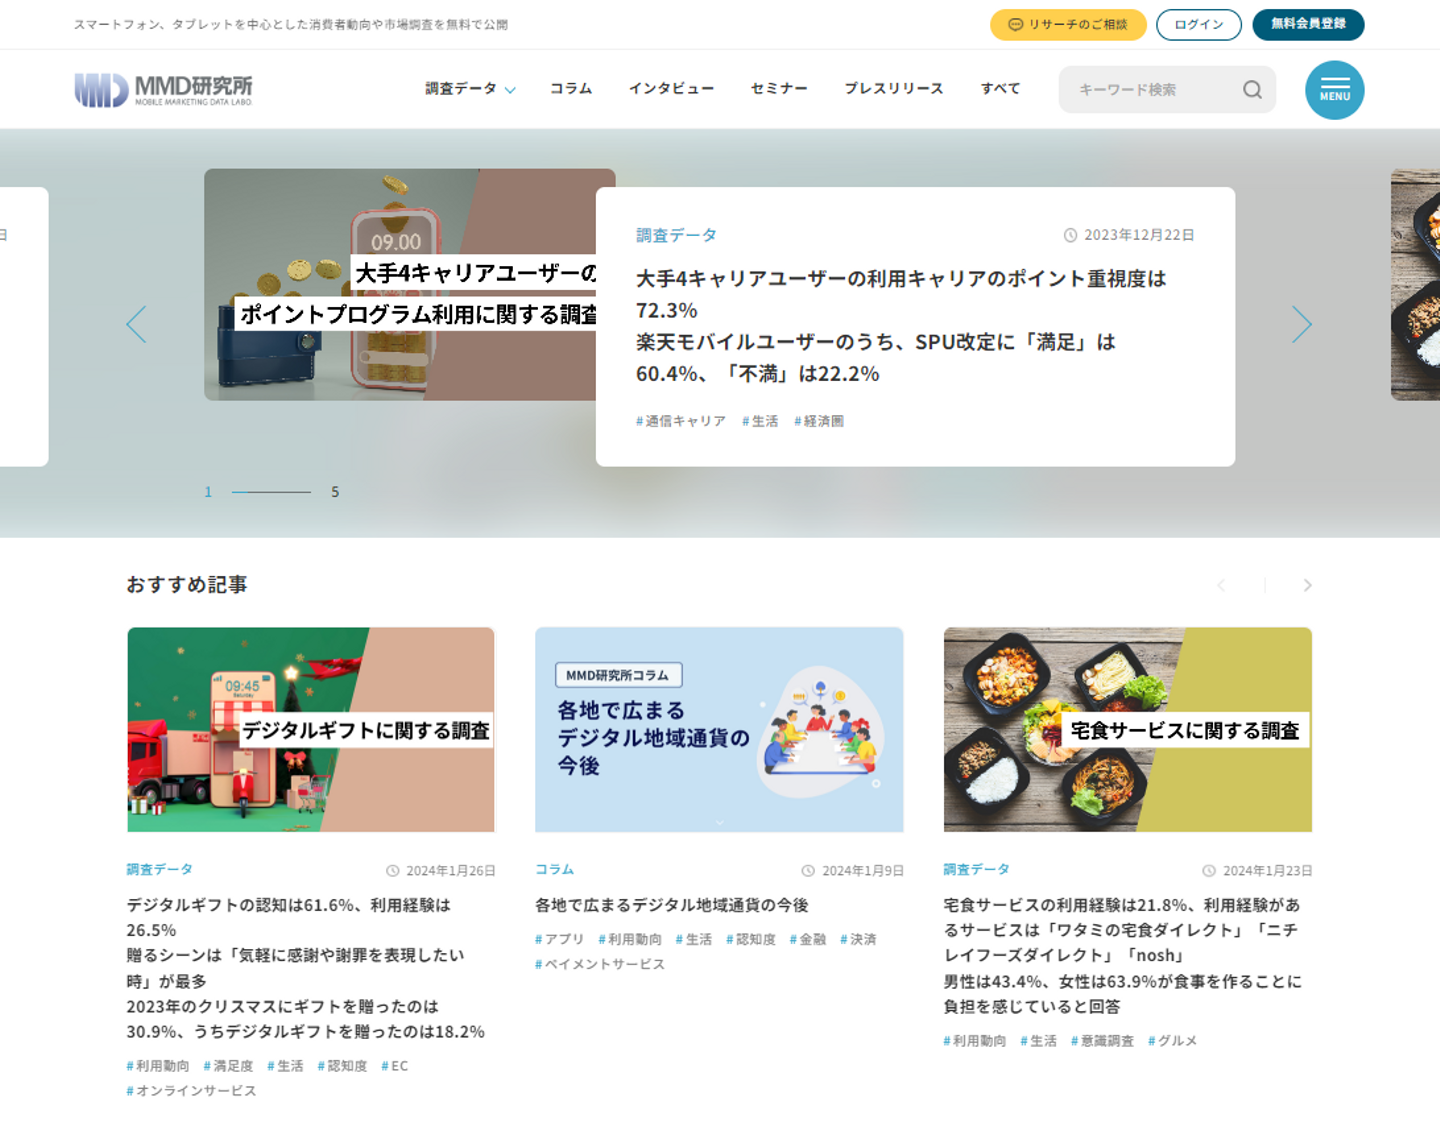Click the コラム category label on second card
Viewport: 1440px width, 1130px height.
click(554, 870)
